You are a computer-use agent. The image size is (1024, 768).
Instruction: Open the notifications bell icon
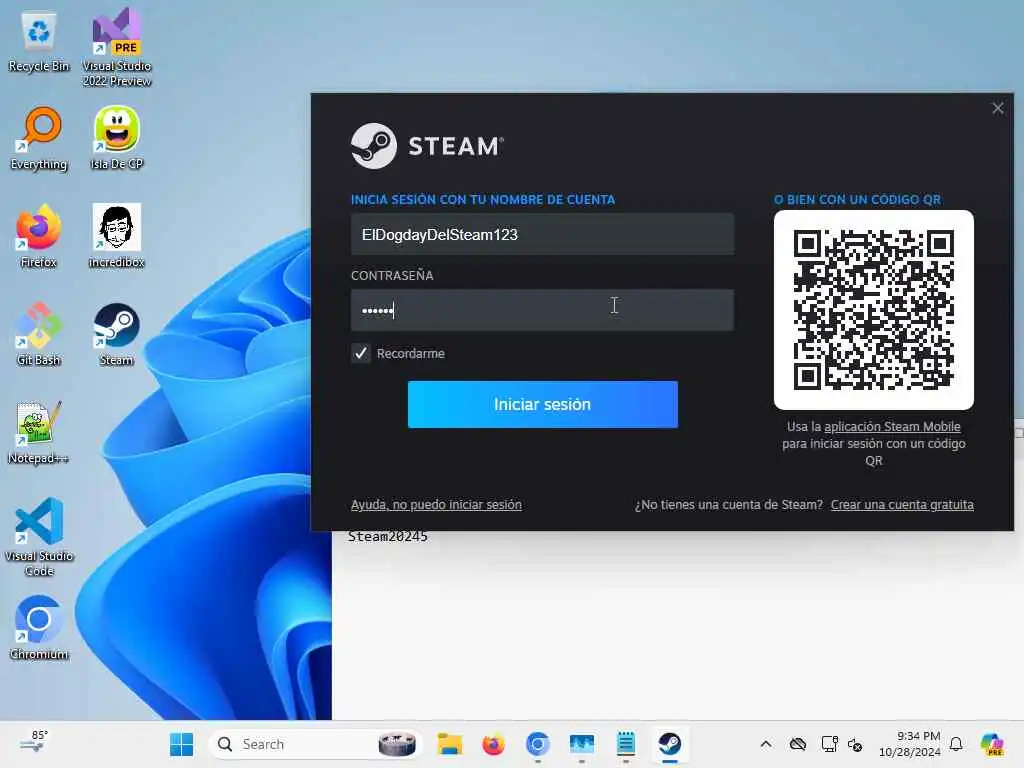956,744
